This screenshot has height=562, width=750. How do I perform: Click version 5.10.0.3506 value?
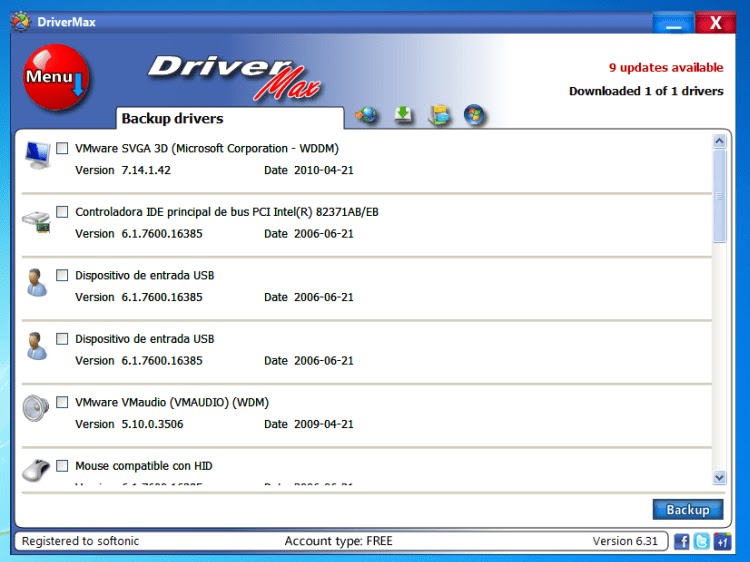click(x=152, y=424)
